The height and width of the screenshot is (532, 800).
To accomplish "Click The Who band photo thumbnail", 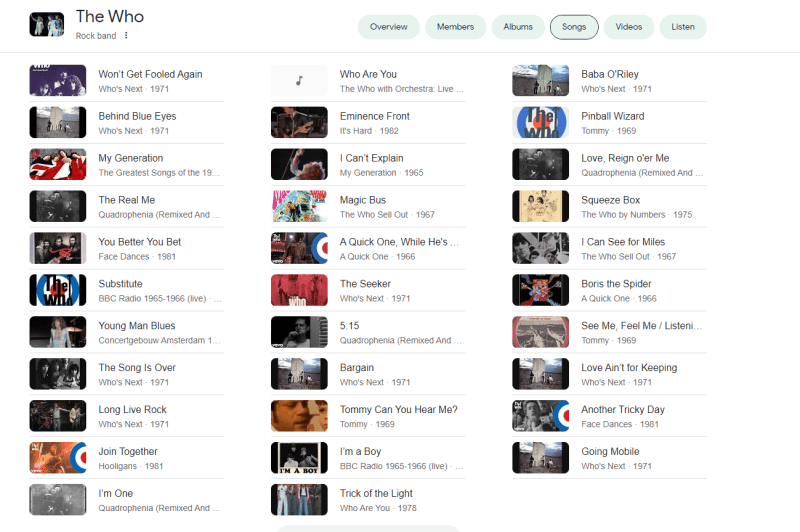I will pos(46,24).
